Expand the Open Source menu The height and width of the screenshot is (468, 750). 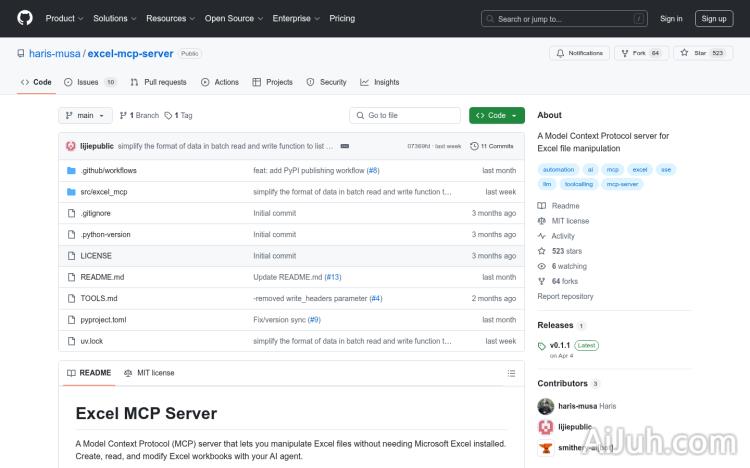233,18
